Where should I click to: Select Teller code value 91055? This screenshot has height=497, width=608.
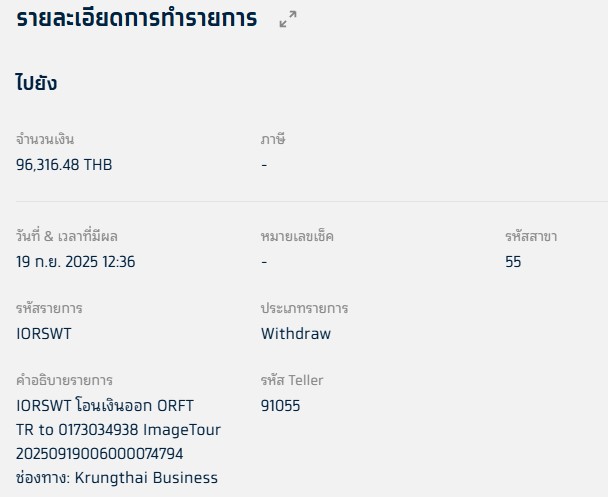coord(281,406)
